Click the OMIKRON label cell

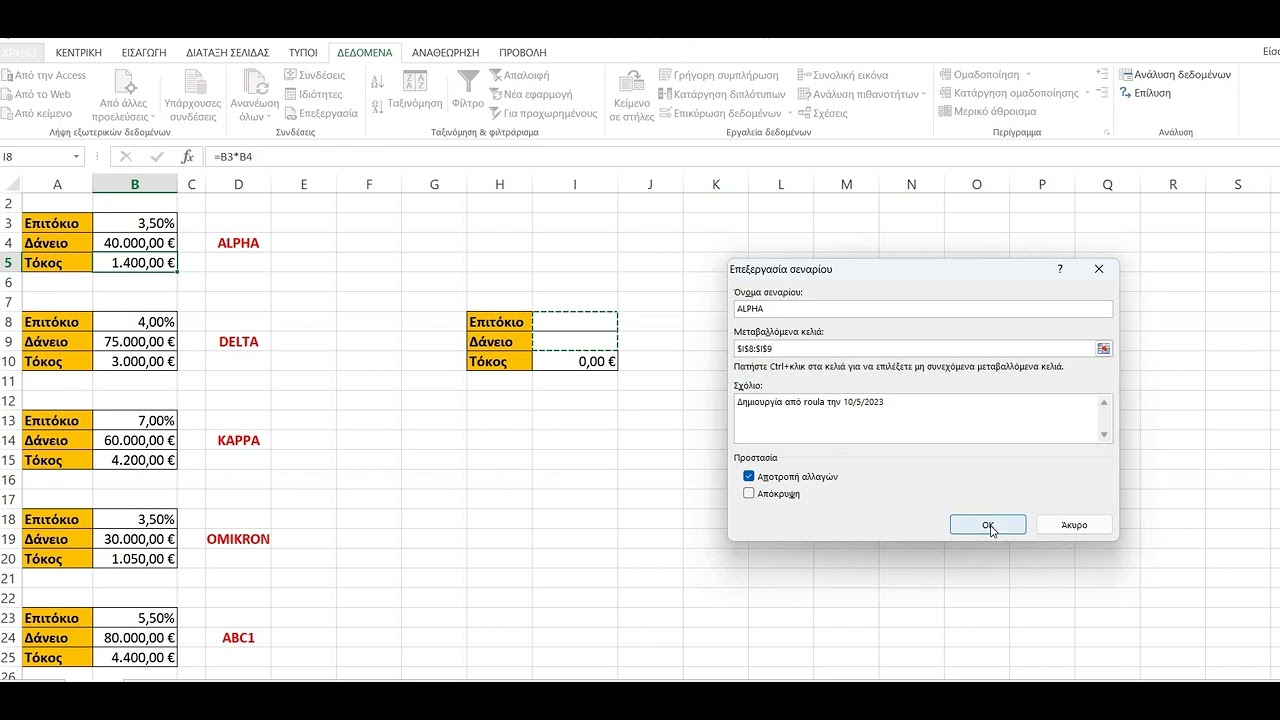[x=238, y=539]
